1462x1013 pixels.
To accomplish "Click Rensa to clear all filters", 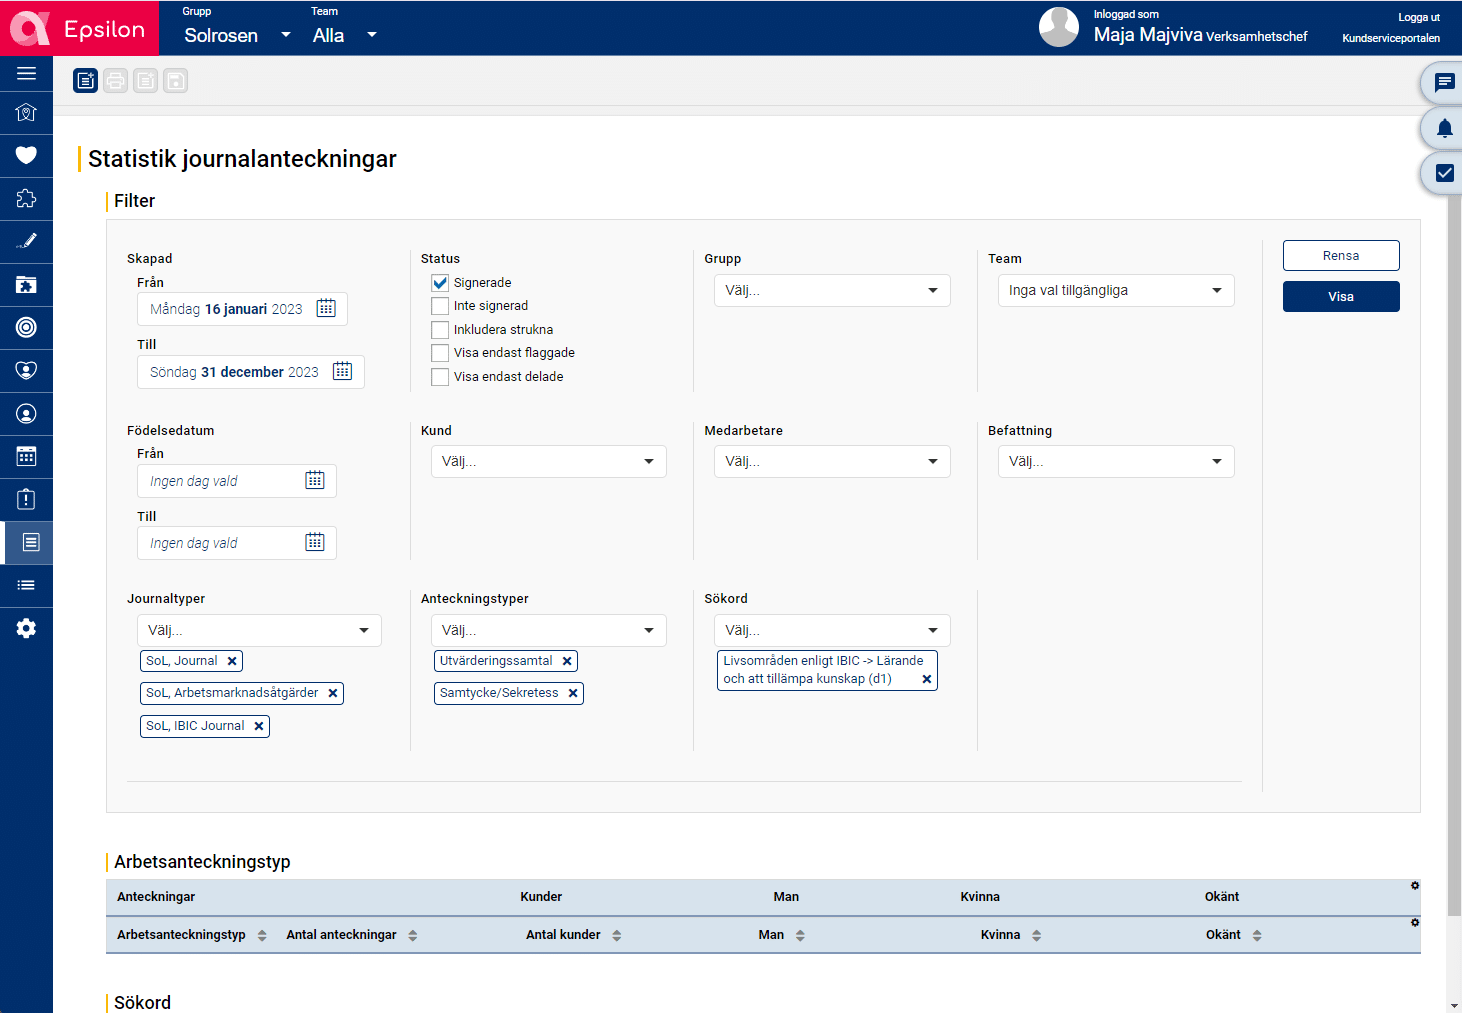I will coord(1341,255).
